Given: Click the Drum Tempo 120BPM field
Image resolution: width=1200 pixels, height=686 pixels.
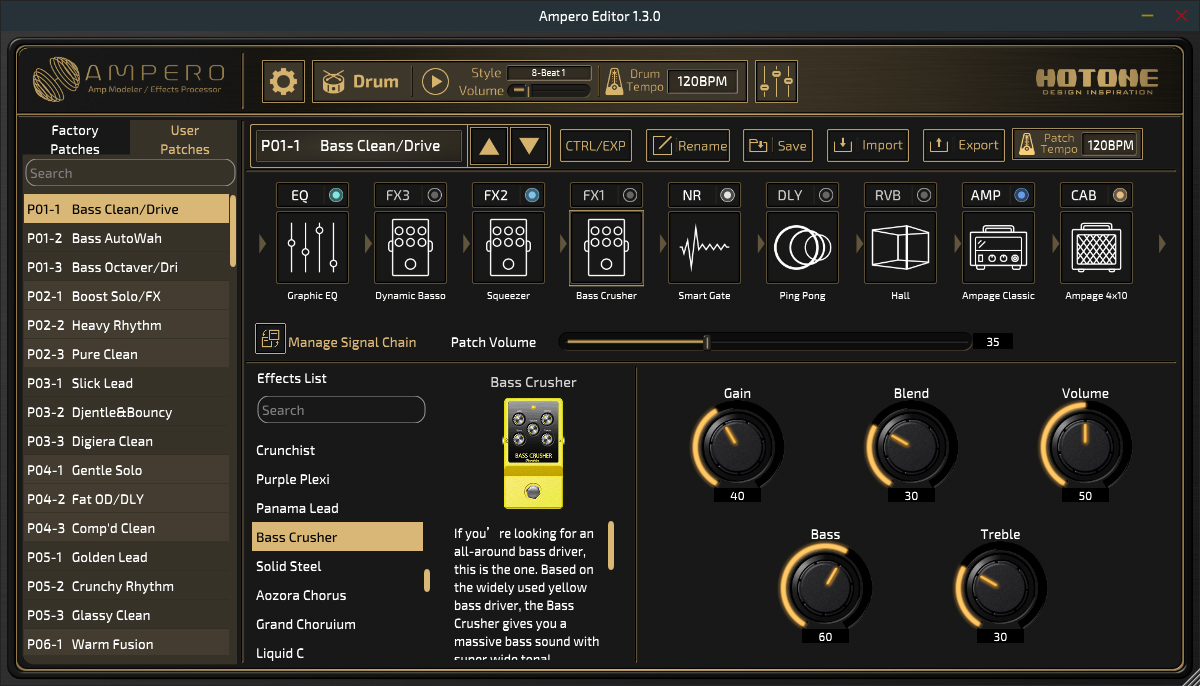Looking at the screenshot, I should pyautogui.click(x=704, y=82).
